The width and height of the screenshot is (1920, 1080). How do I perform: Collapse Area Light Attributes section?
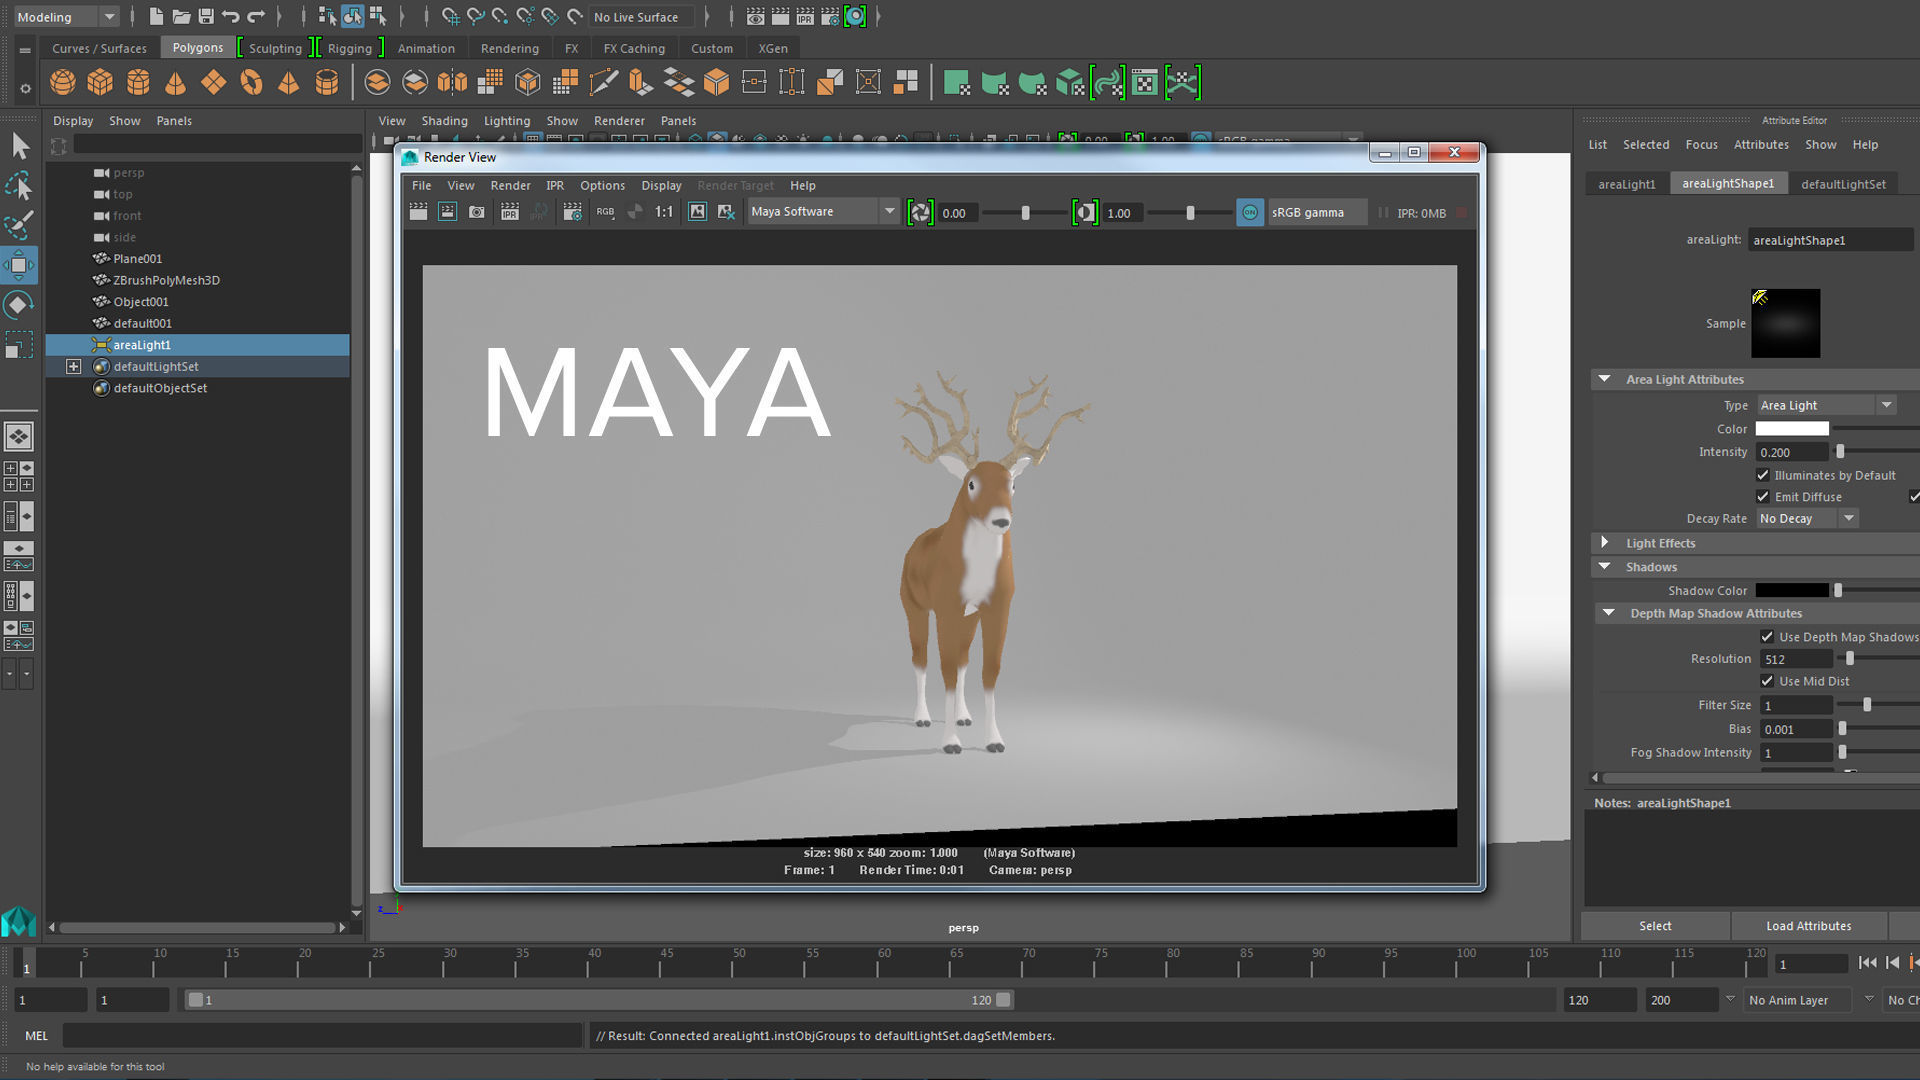tap(1604, 379)
